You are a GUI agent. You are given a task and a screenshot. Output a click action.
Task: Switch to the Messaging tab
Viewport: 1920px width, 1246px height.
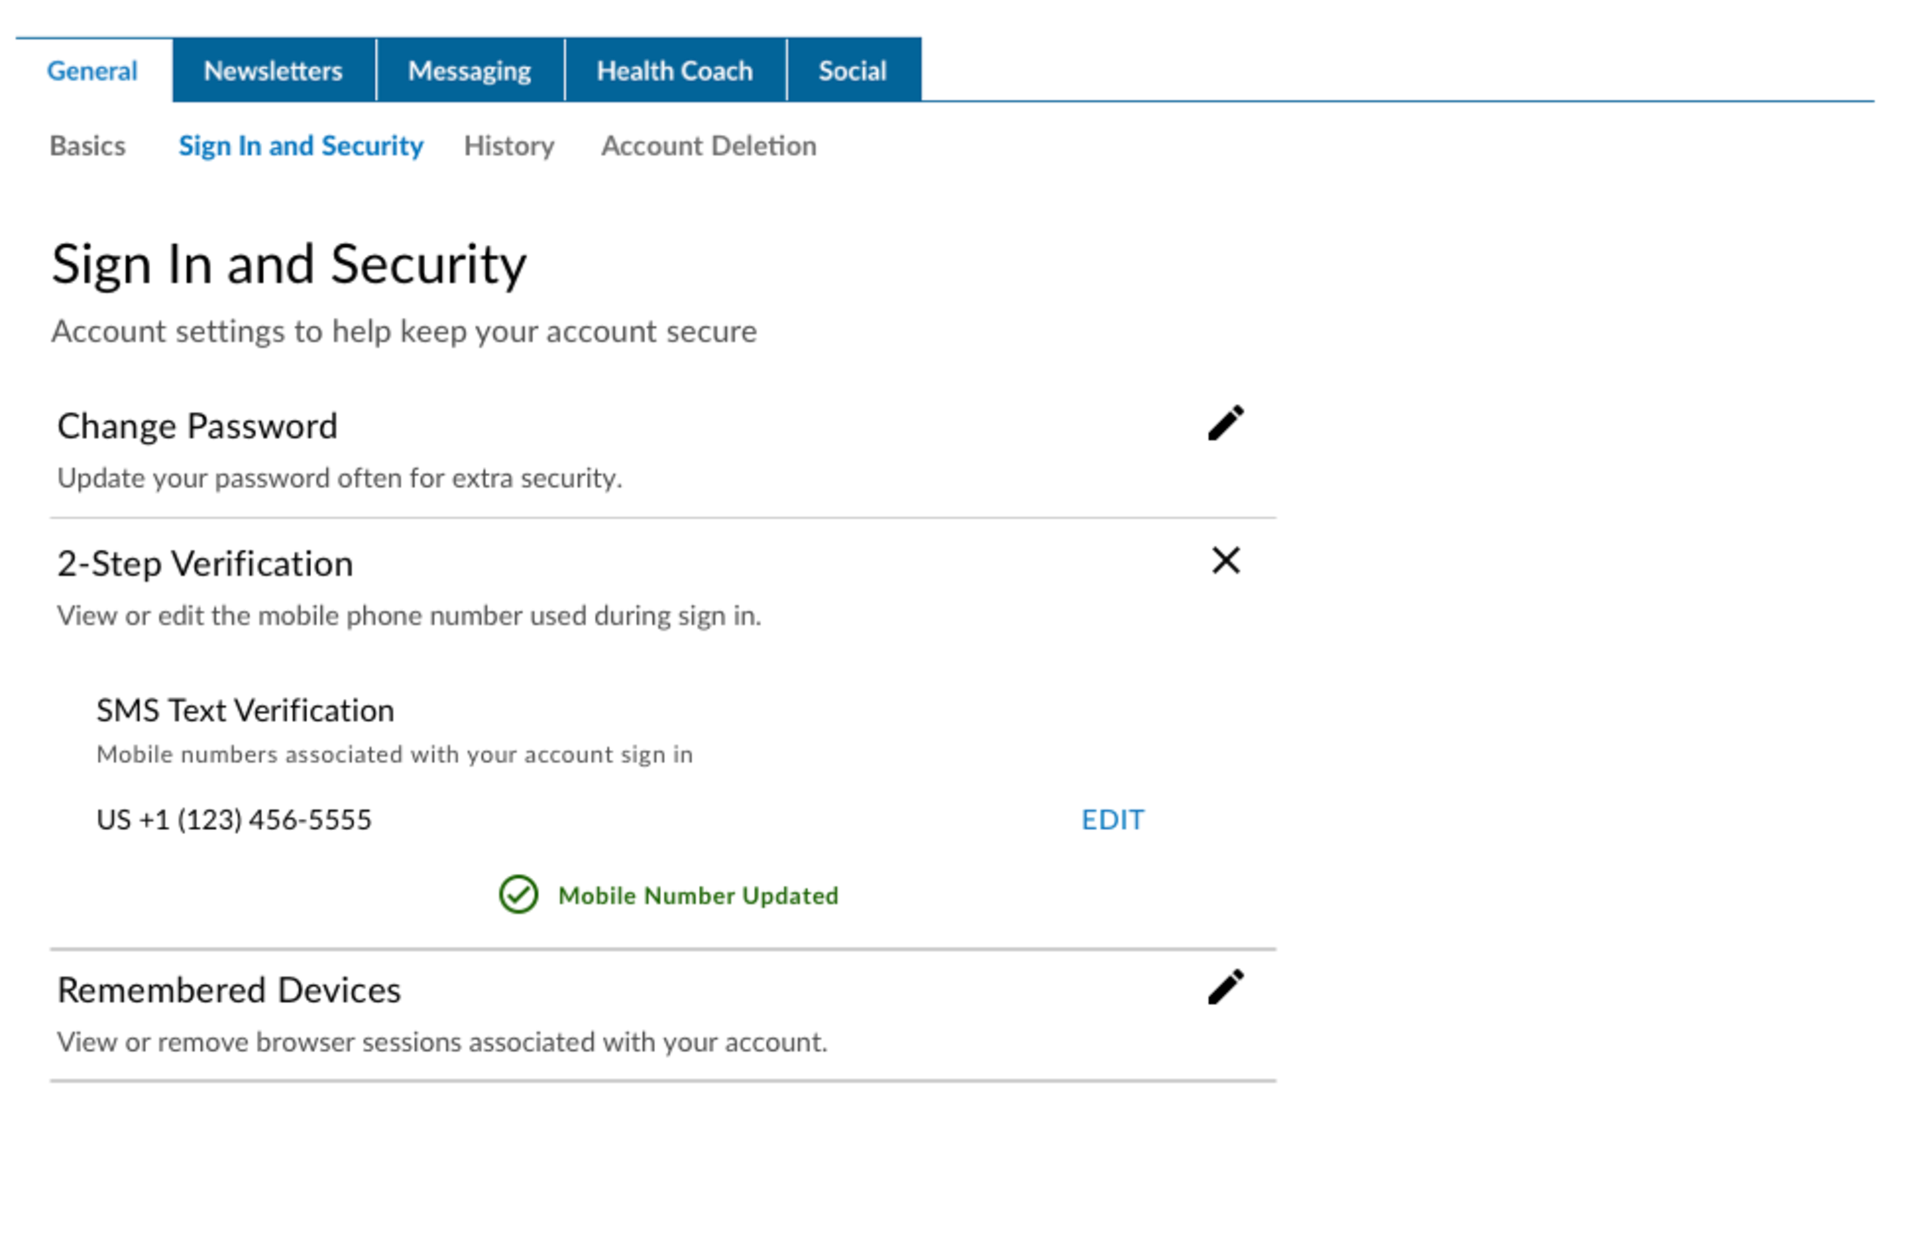tap(469, 71)
